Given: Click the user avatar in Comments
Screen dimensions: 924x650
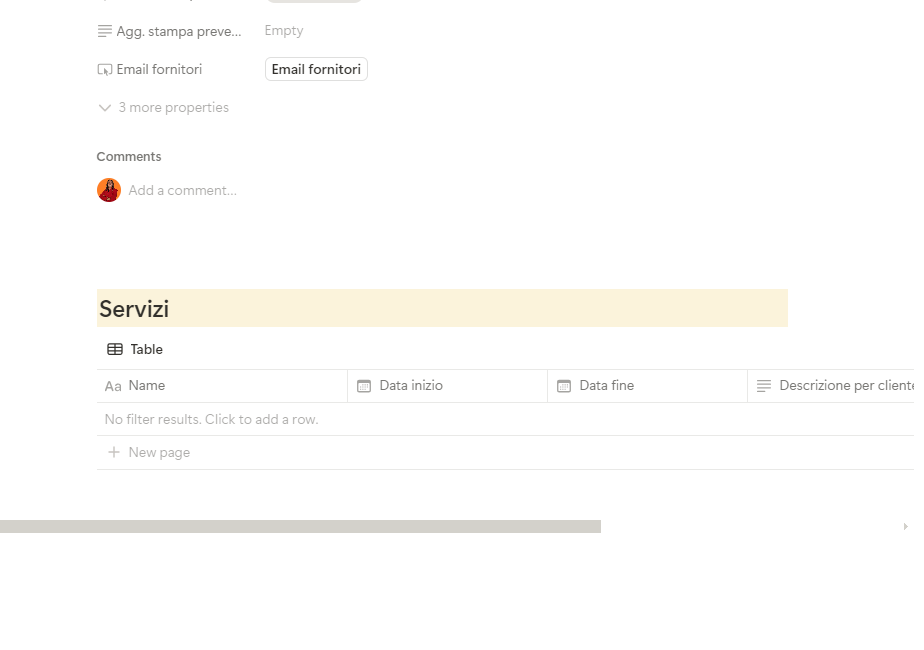Looking at the screenshot, I should [109, 190].
